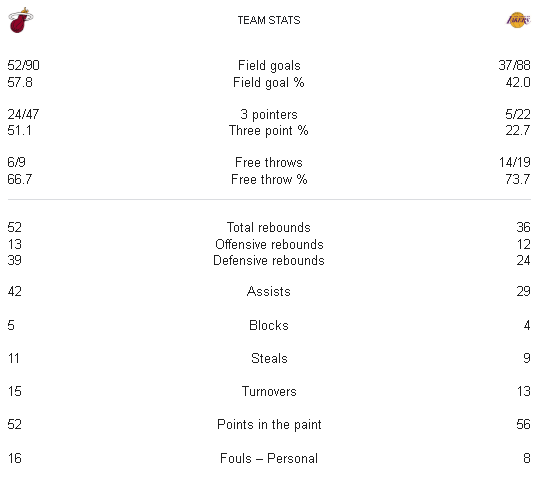Select the Steals stat label
Viewport: 543px width, 482px height.
269,358
